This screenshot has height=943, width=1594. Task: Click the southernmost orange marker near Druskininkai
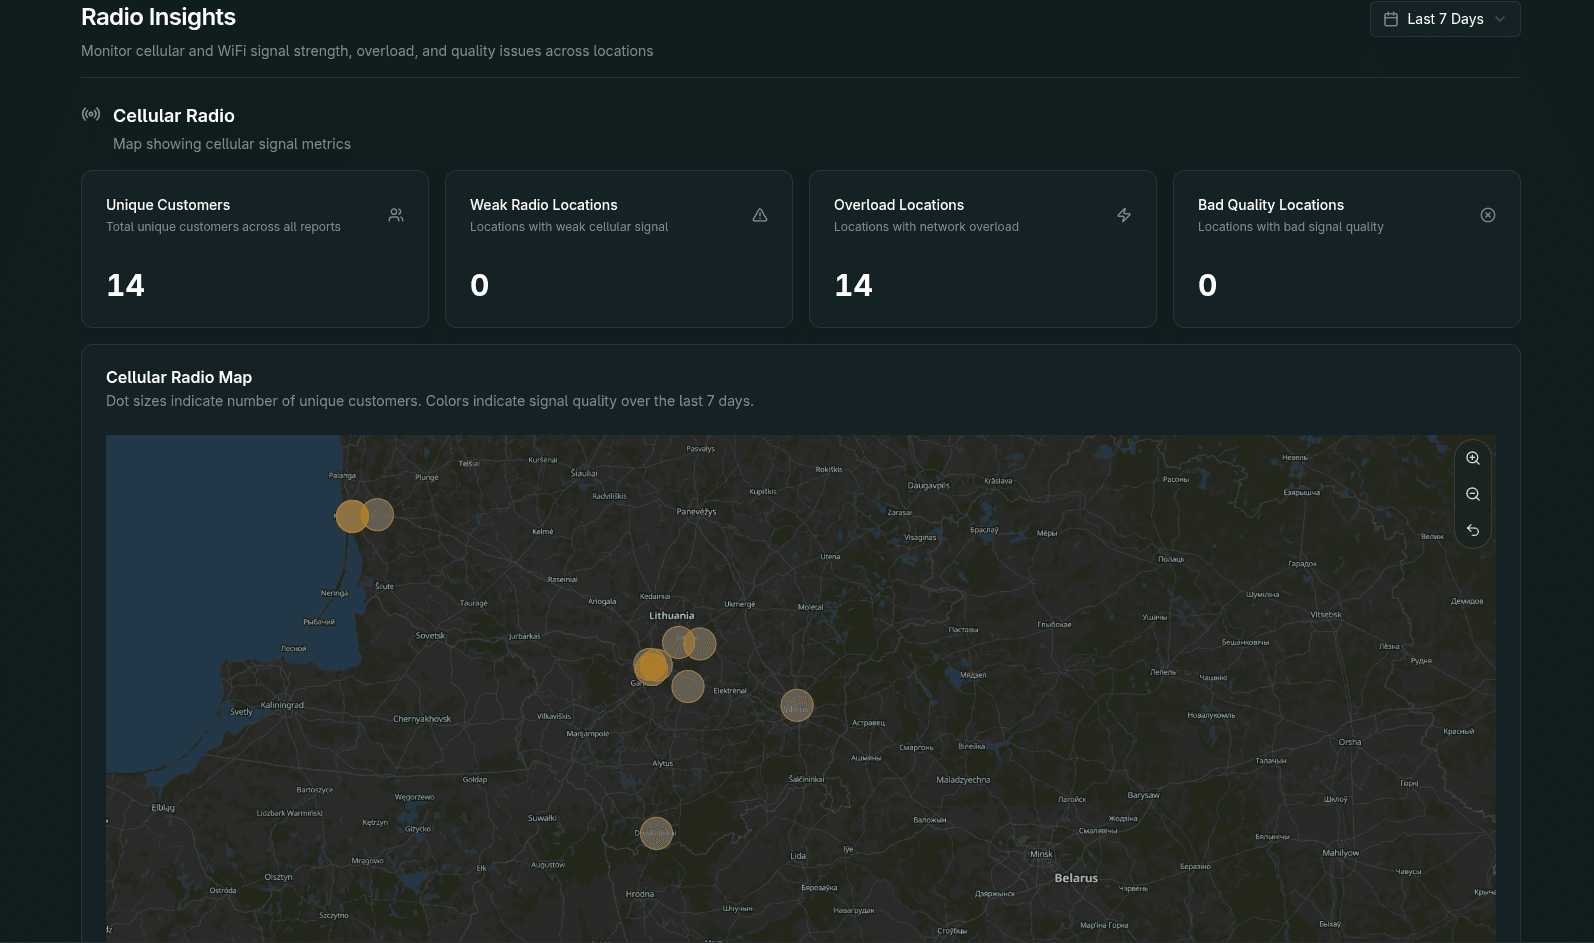click(656, 833)
